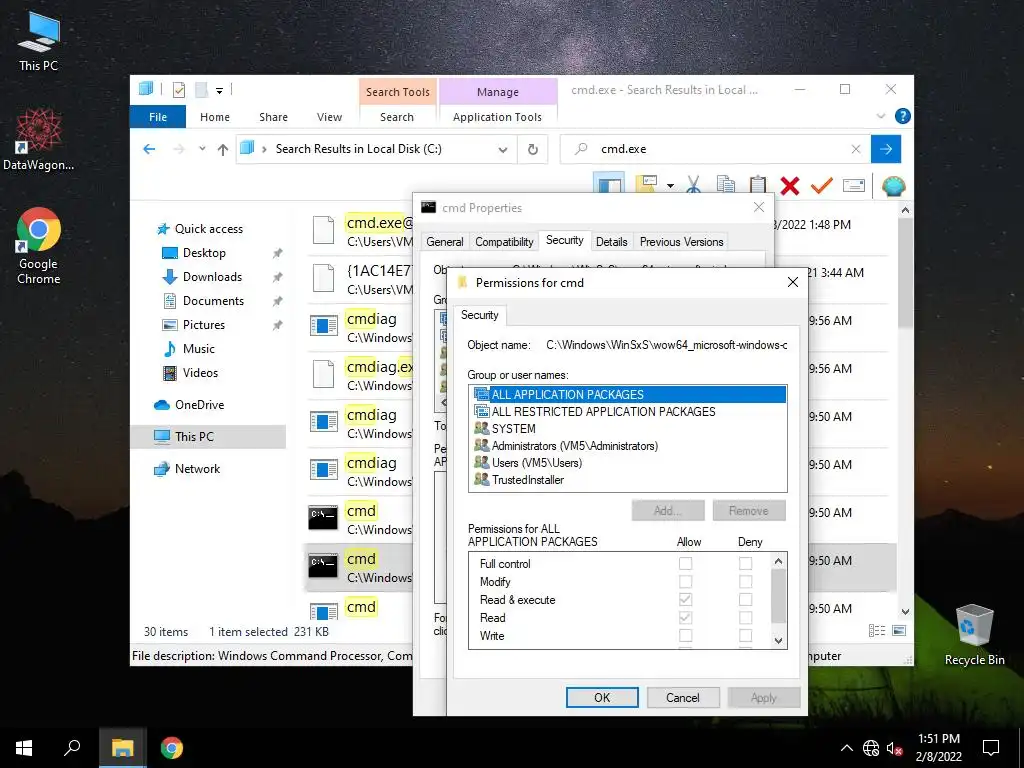Open Customize Quick Access Toolbar dropdown
The image size is (1024, 768).
pyautogui.click(x=219, y=91)
